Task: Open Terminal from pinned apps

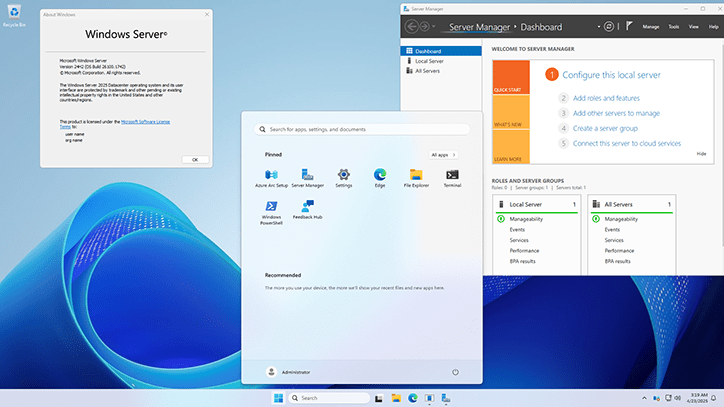Action: tap(452, 176)
